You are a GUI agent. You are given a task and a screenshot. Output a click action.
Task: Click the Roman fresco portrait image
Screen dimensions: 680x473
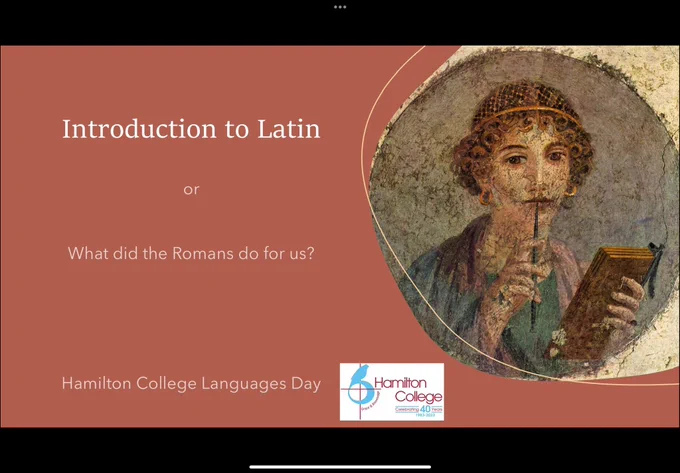523,212
